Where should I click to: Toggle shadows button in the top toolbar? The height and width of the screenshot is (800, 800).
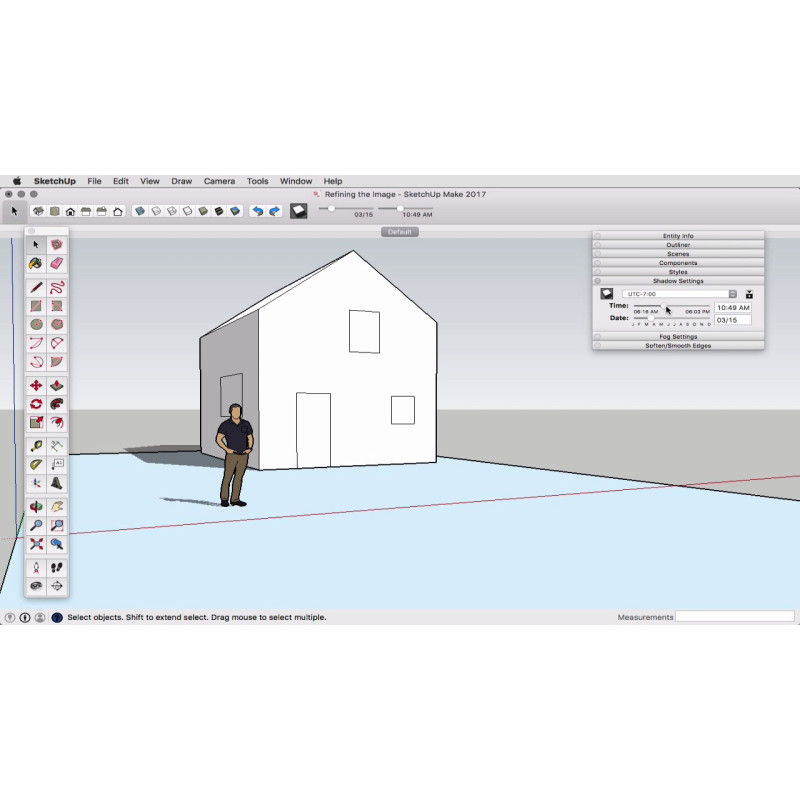298,211
